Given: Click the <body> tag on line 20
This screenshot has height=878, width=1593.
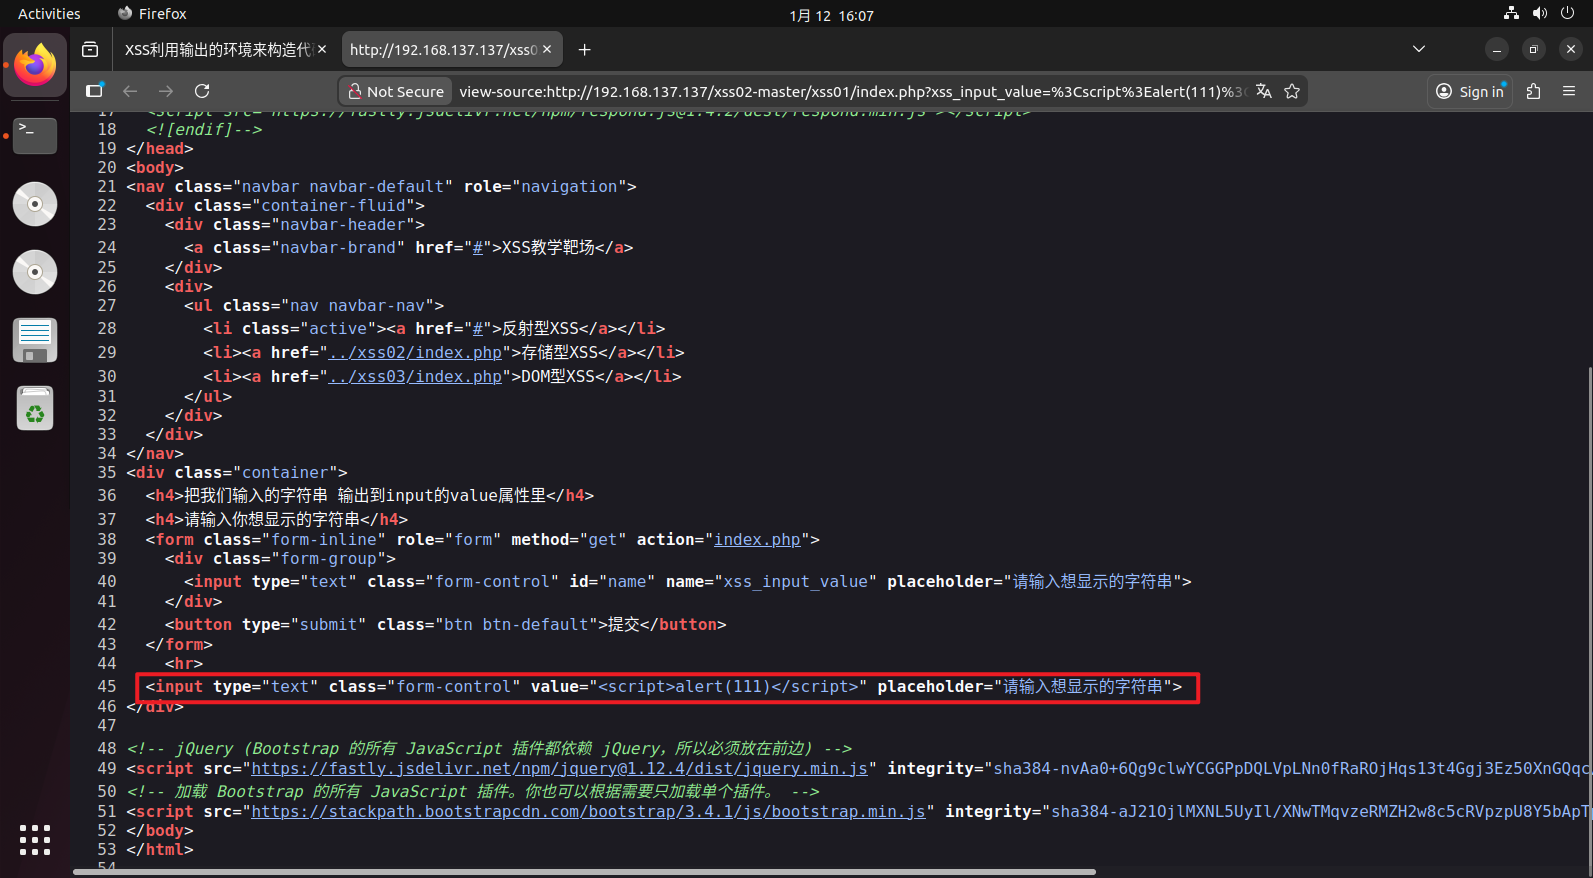Looking at the screenshot, I should tap(155, 167).
